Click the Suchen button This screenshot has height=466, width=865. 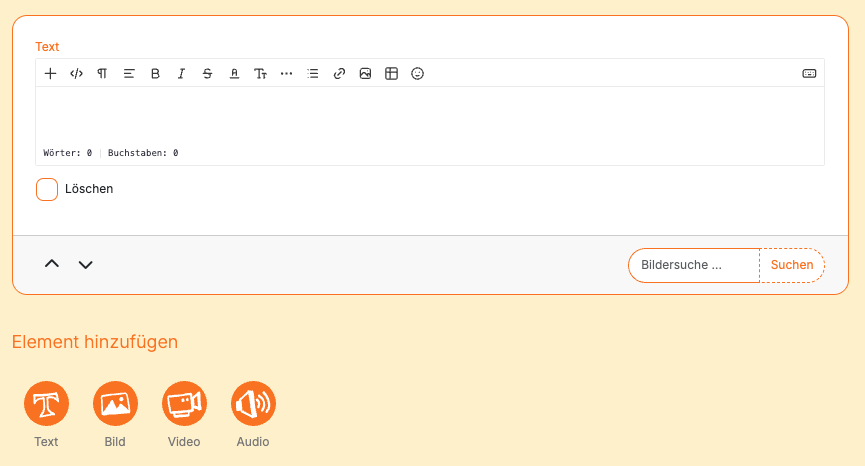coord(792,265)
